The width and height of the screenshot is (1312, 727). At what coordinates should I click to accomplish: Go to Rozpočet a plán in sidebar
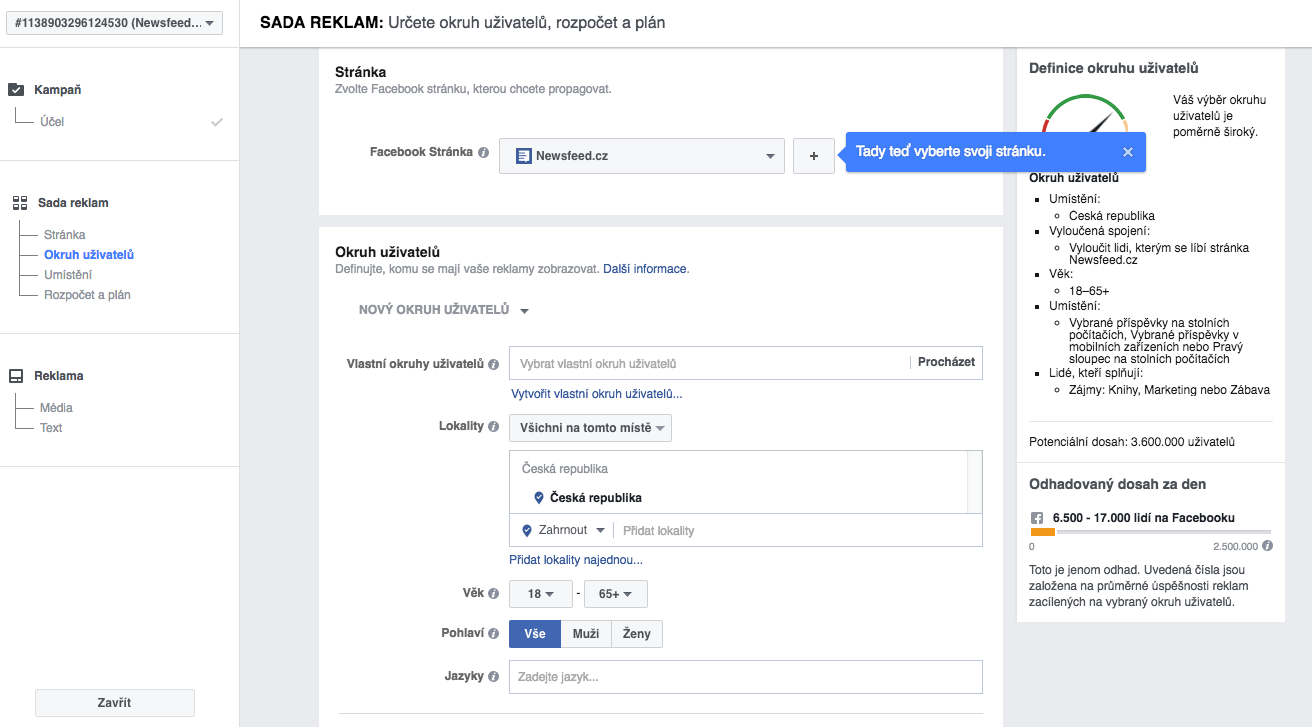(87, 295)
